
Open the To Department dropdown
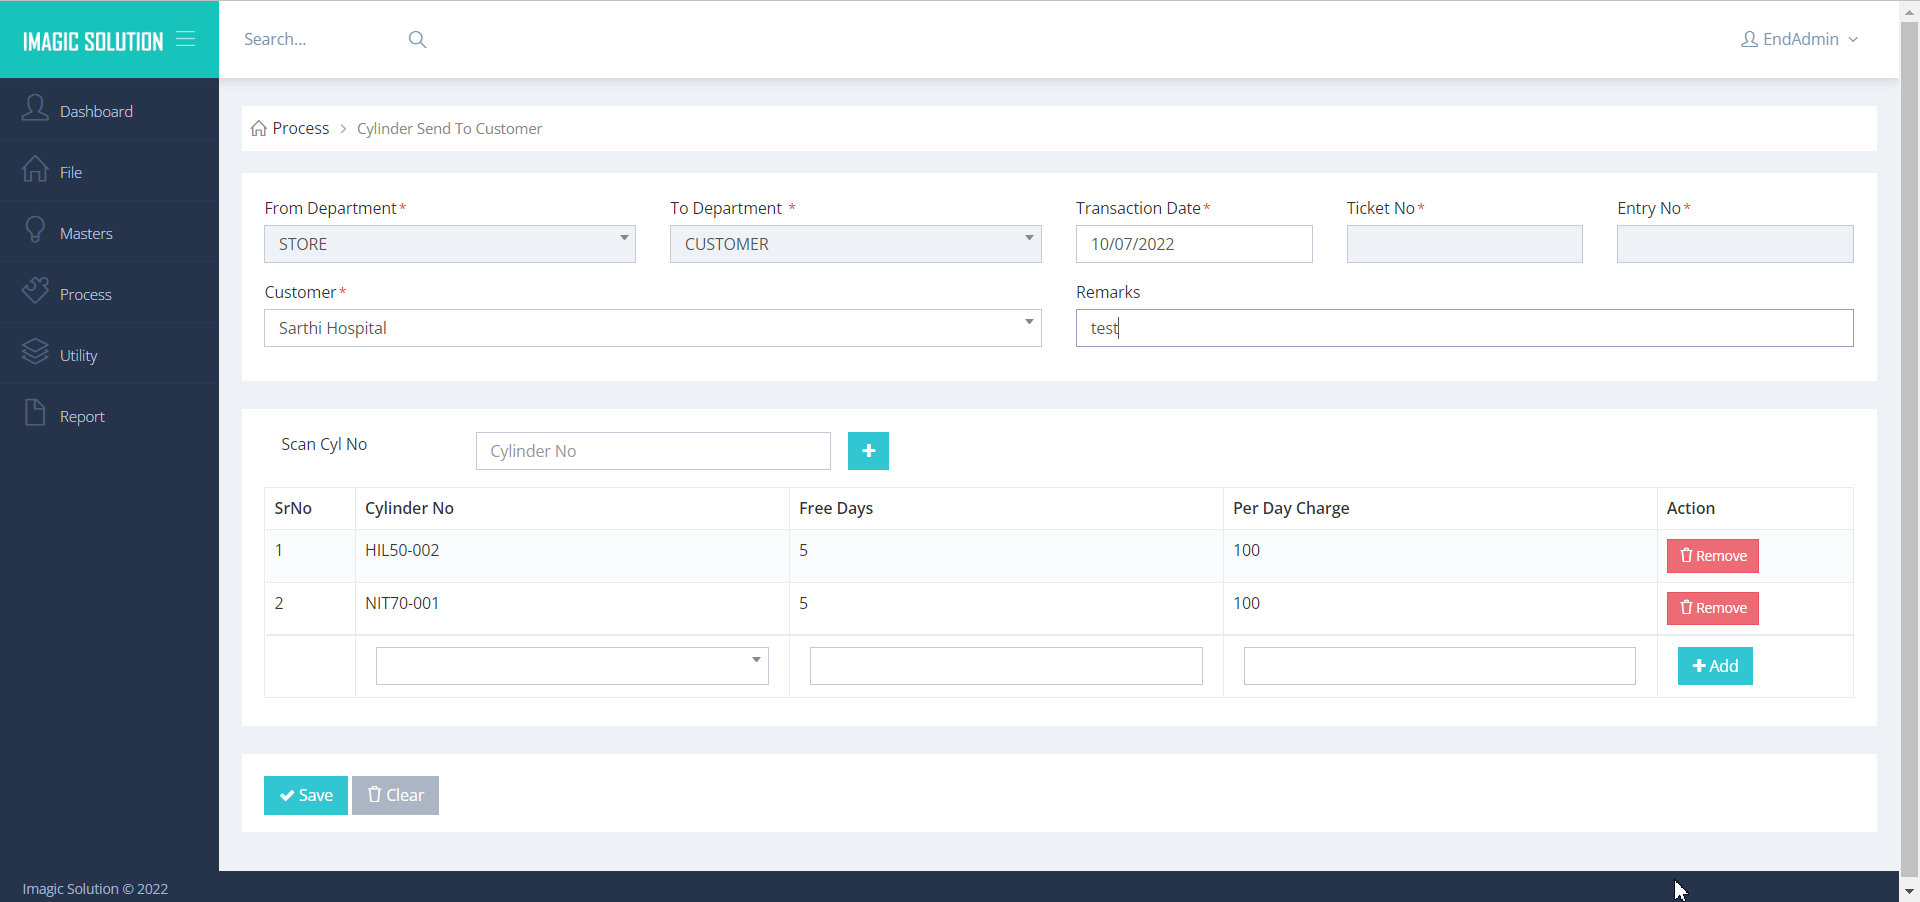click(x=856, y=244)
